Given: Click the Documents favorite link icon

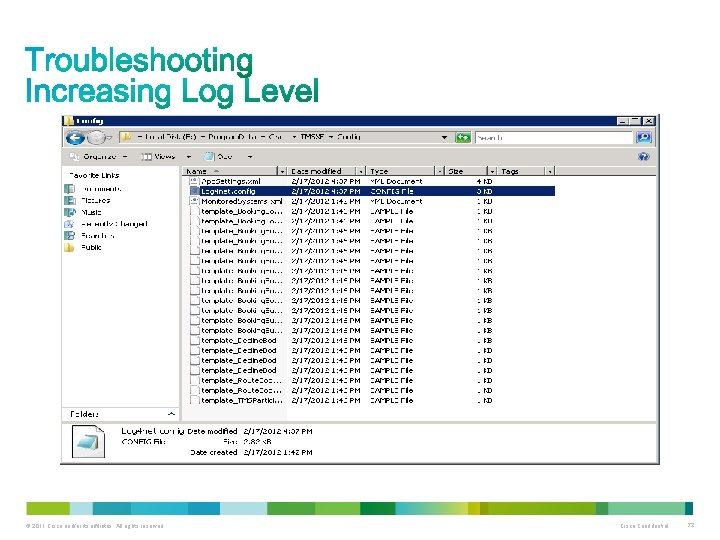Looking at the screenshot, I should (70, 189).
